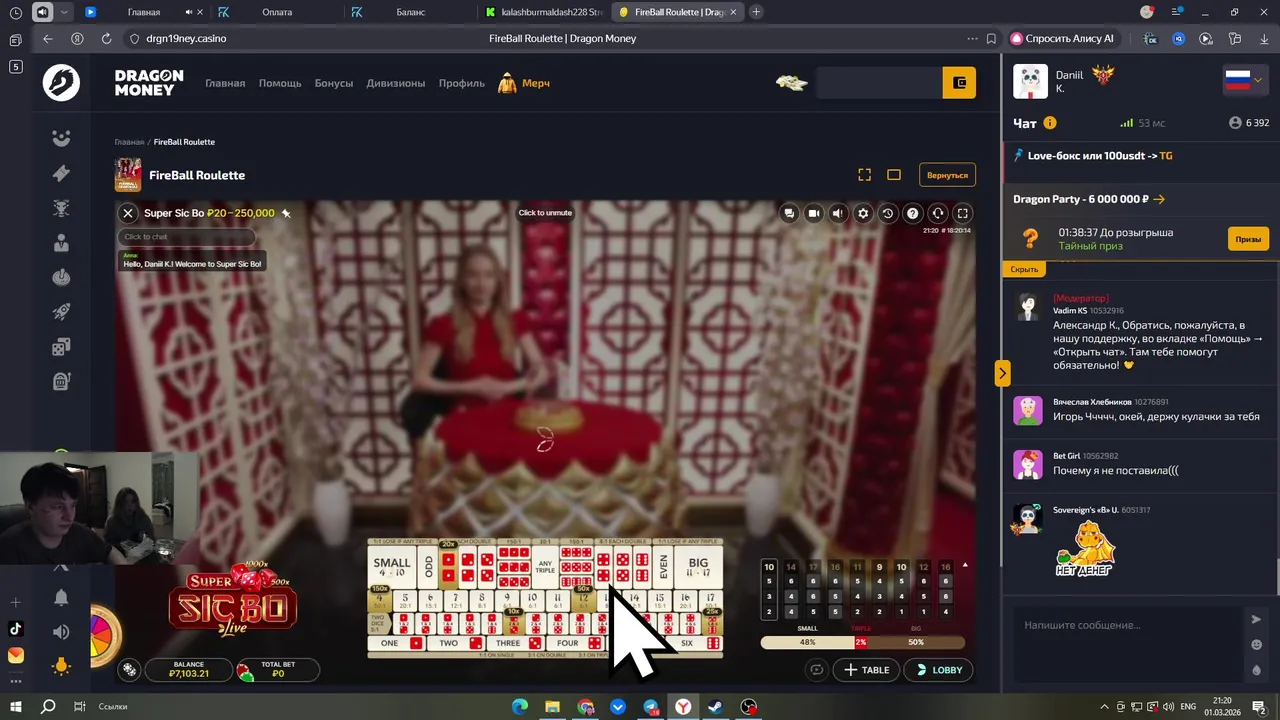Bet on EVEN
The image size is (1280, 720).
point(663,567)
